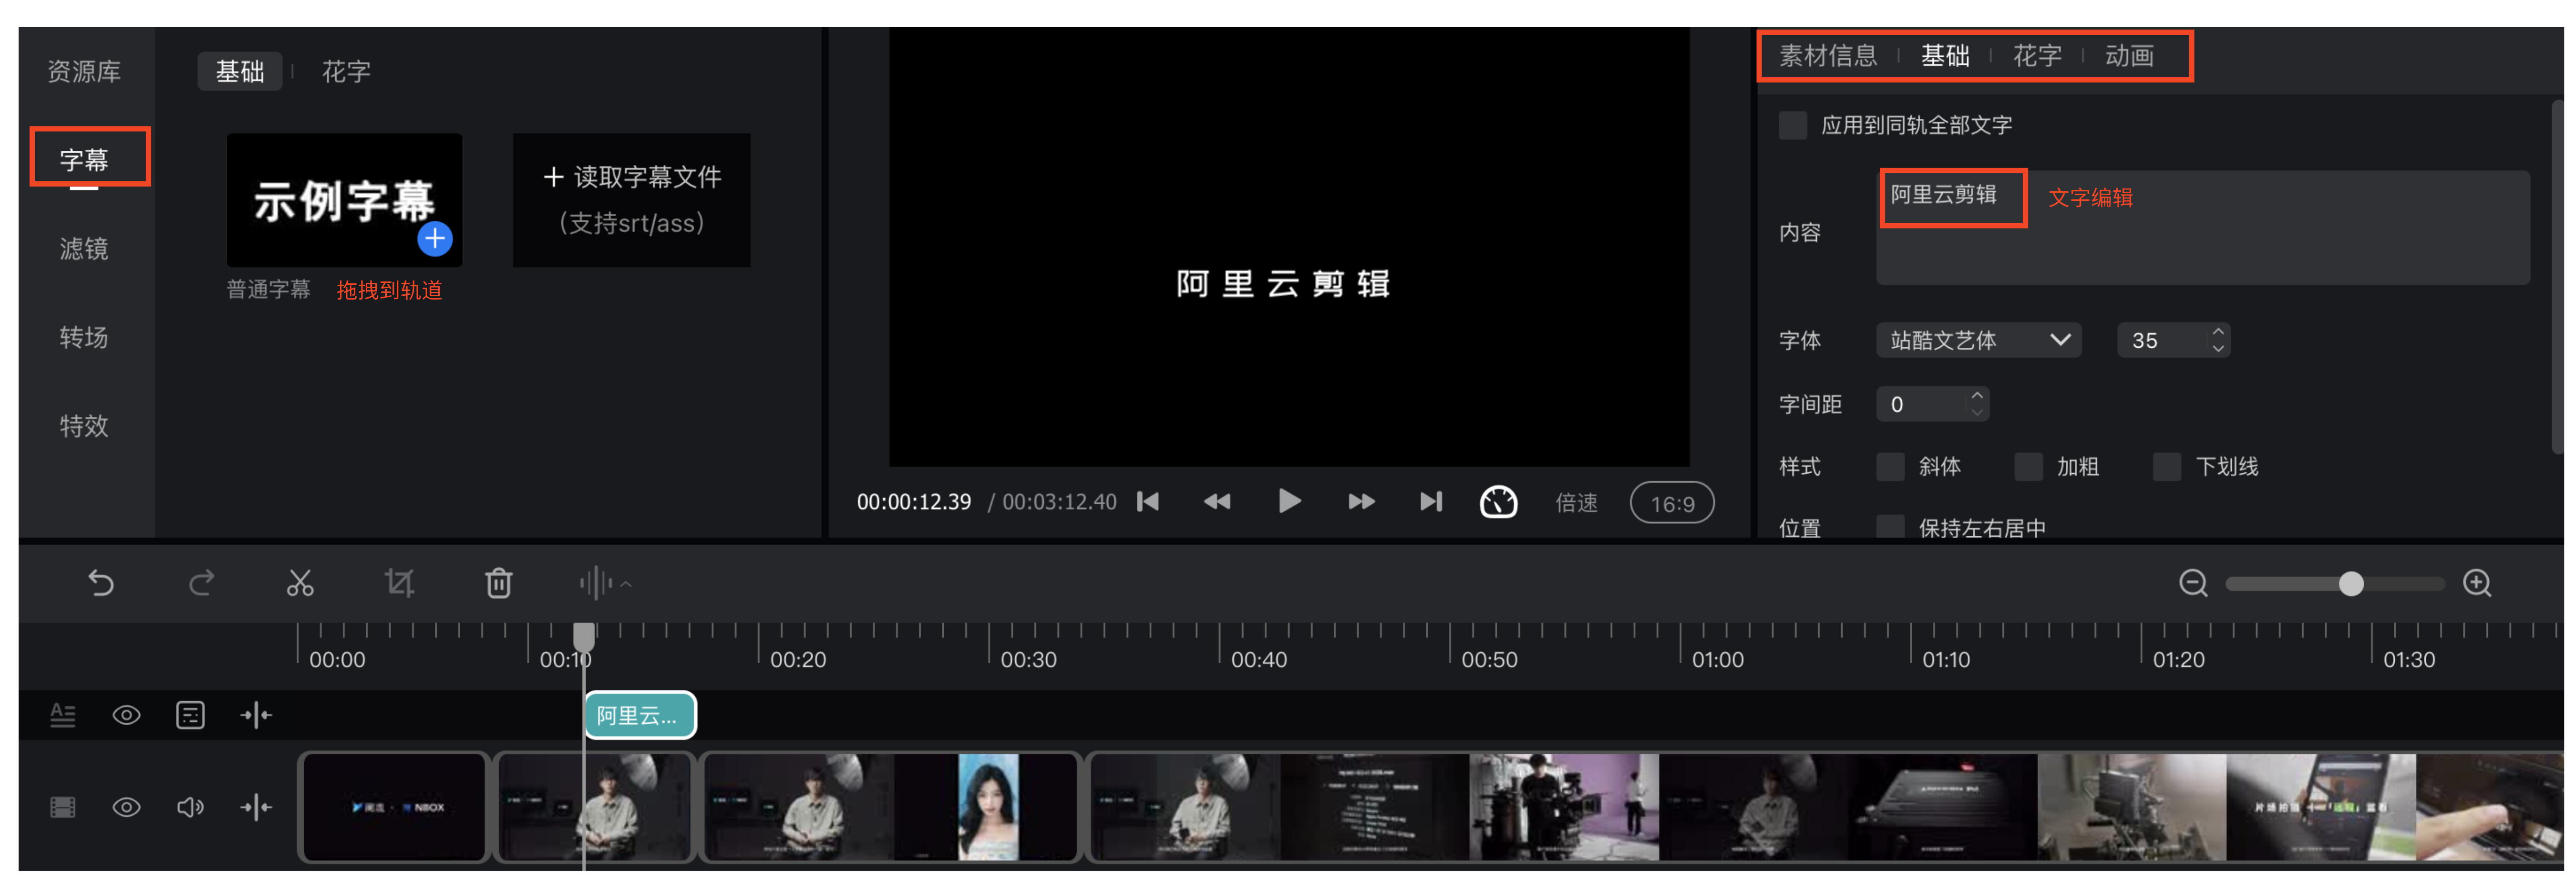
Task: Click the redo arrow icon
Action: click(201, 582)
